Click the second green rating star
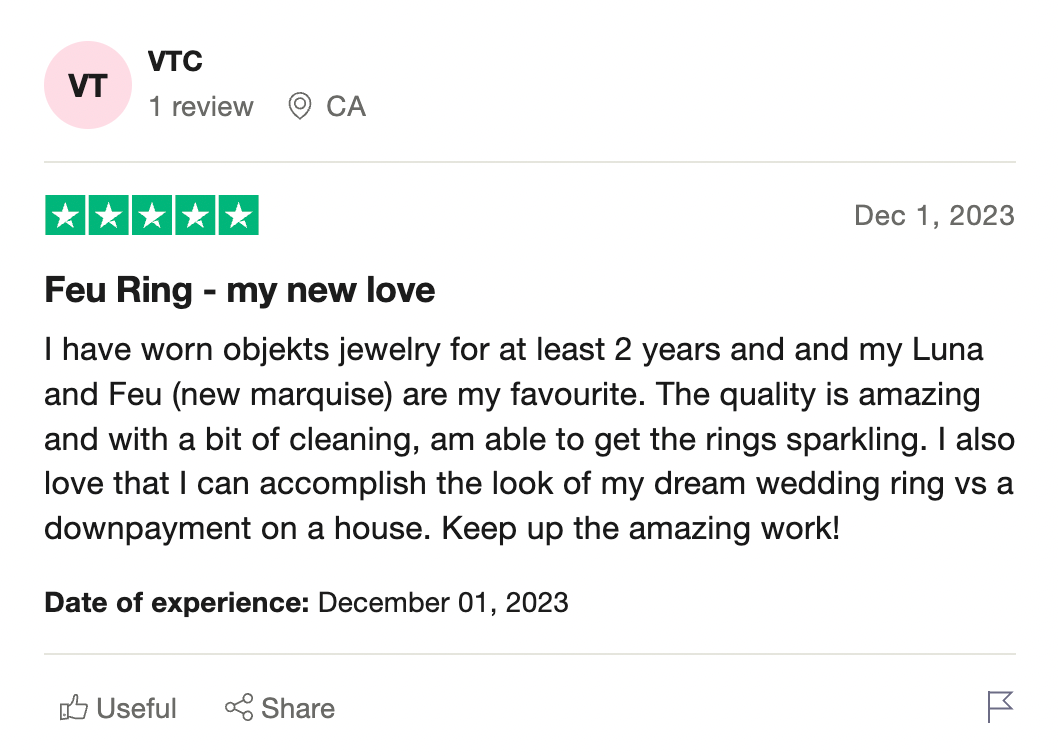The height and width of the screenshot is (756, 1058). coord(108,216)
